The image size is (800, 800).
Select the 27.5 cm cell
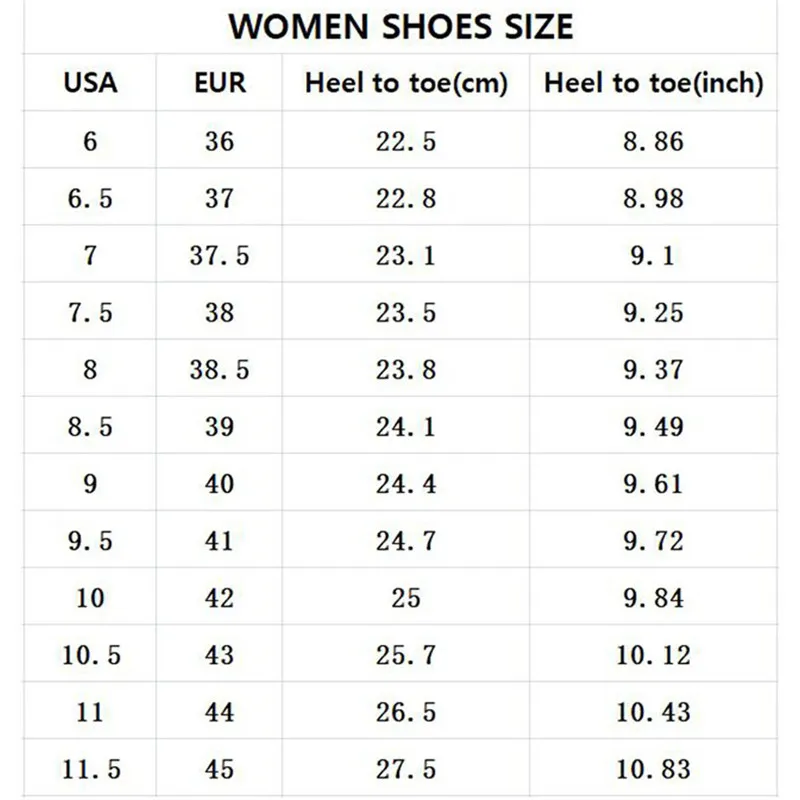[x=406, y=769]
